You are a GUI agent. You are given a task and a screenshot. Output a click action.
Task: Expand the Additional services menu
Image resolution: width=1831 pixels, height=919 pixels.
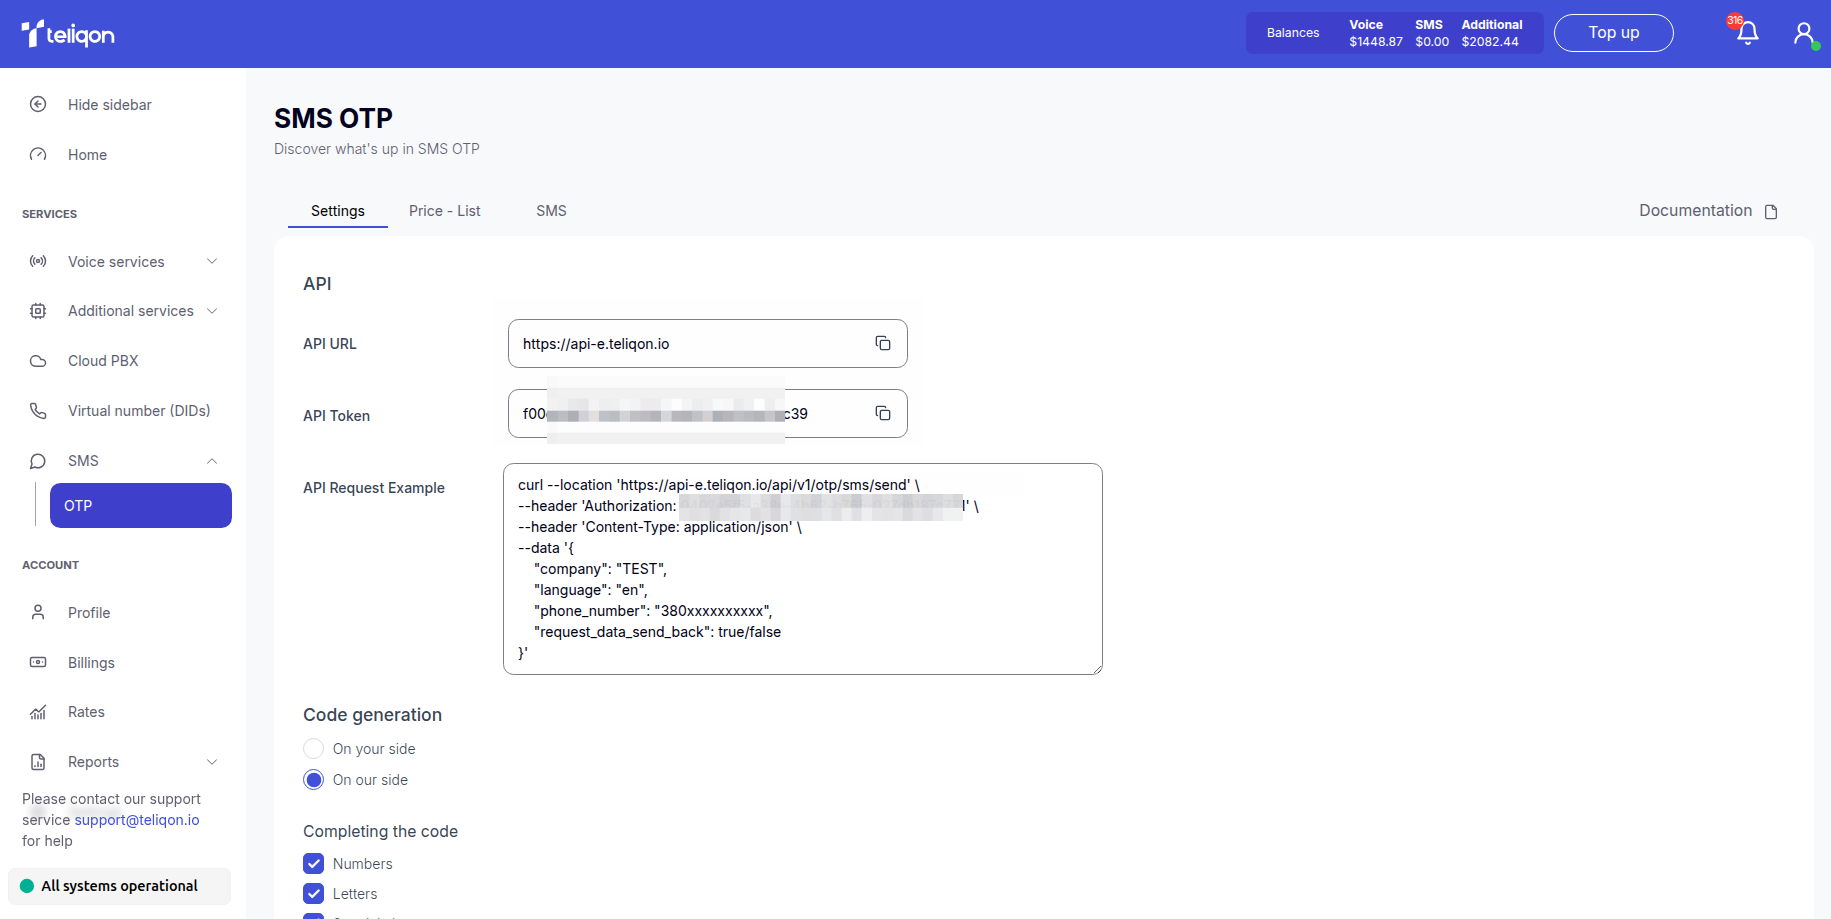click(212, 311)
